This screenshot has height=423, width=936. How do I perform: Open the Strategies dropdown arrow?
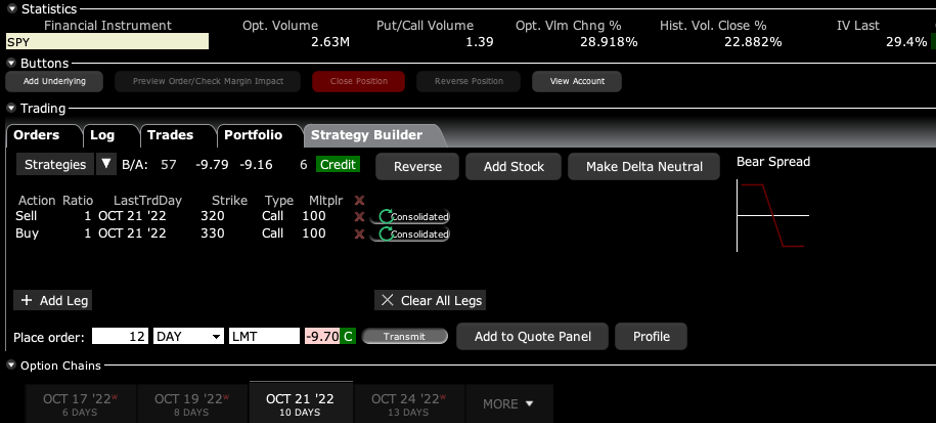106,164
